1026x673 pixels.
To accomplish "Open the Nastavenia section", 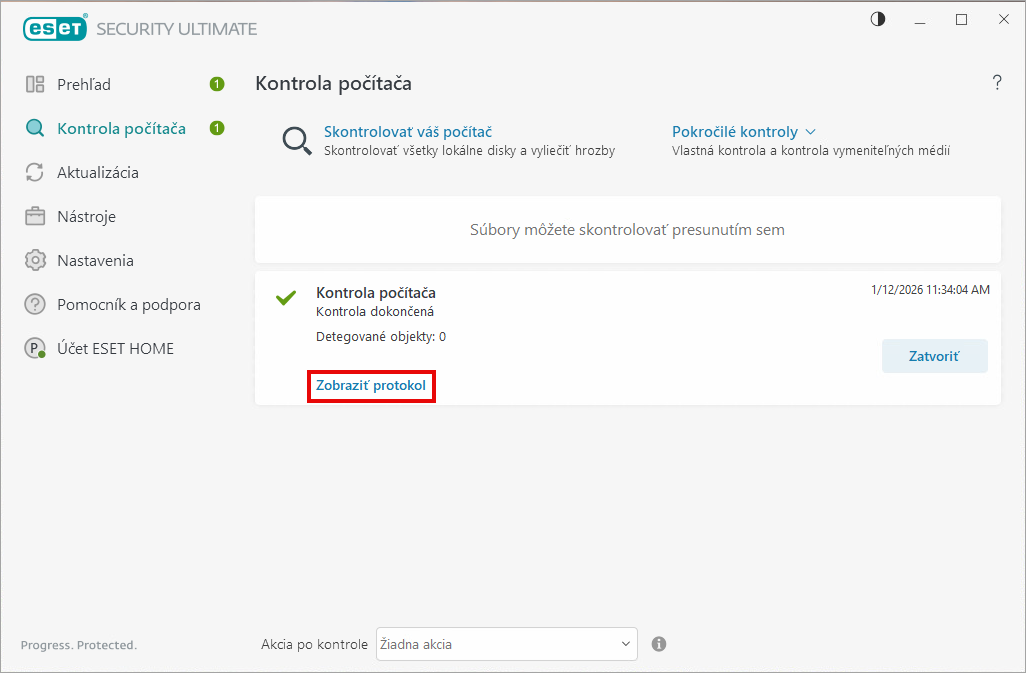I will [95, 260].
